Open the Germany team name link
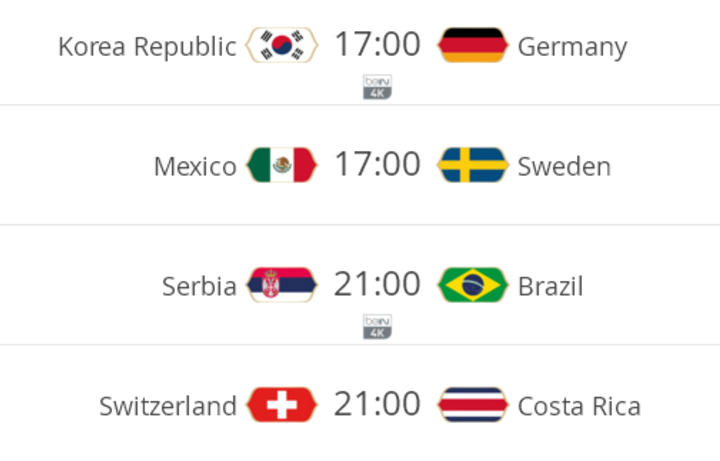This screenshot has height=461, width=720. tap(572, 48)
